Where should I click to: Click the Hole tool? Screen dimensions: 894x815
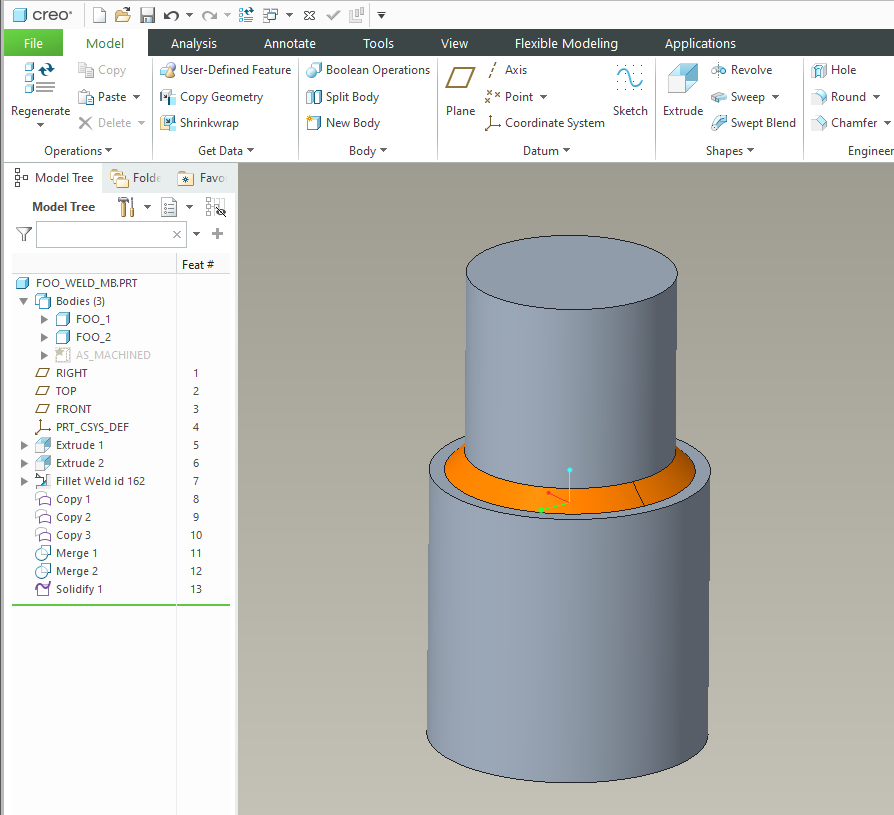[x=834, y=70]
